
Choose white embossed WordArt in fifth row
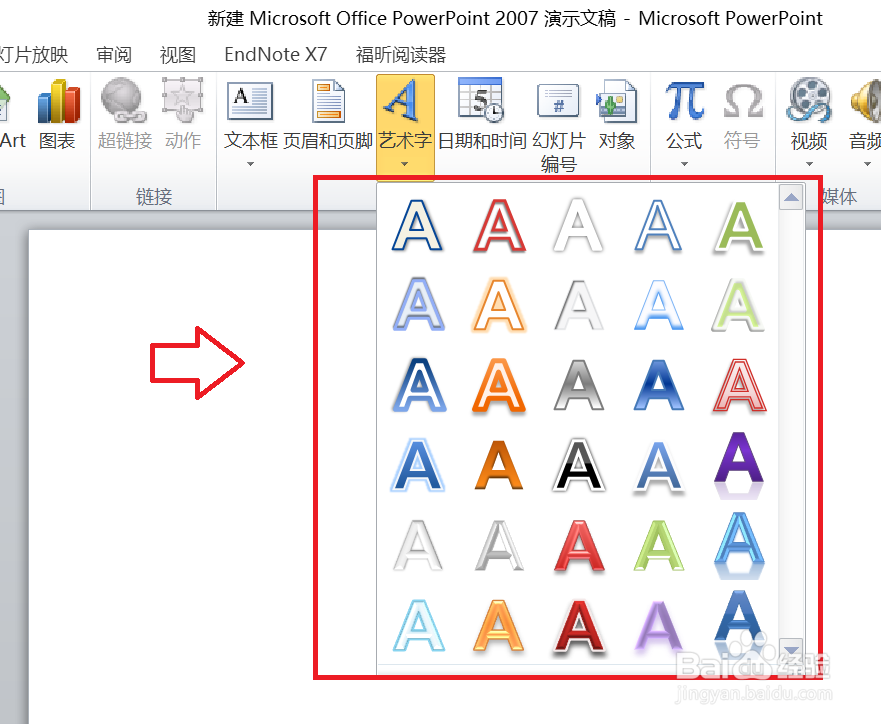tap(418, 545)
